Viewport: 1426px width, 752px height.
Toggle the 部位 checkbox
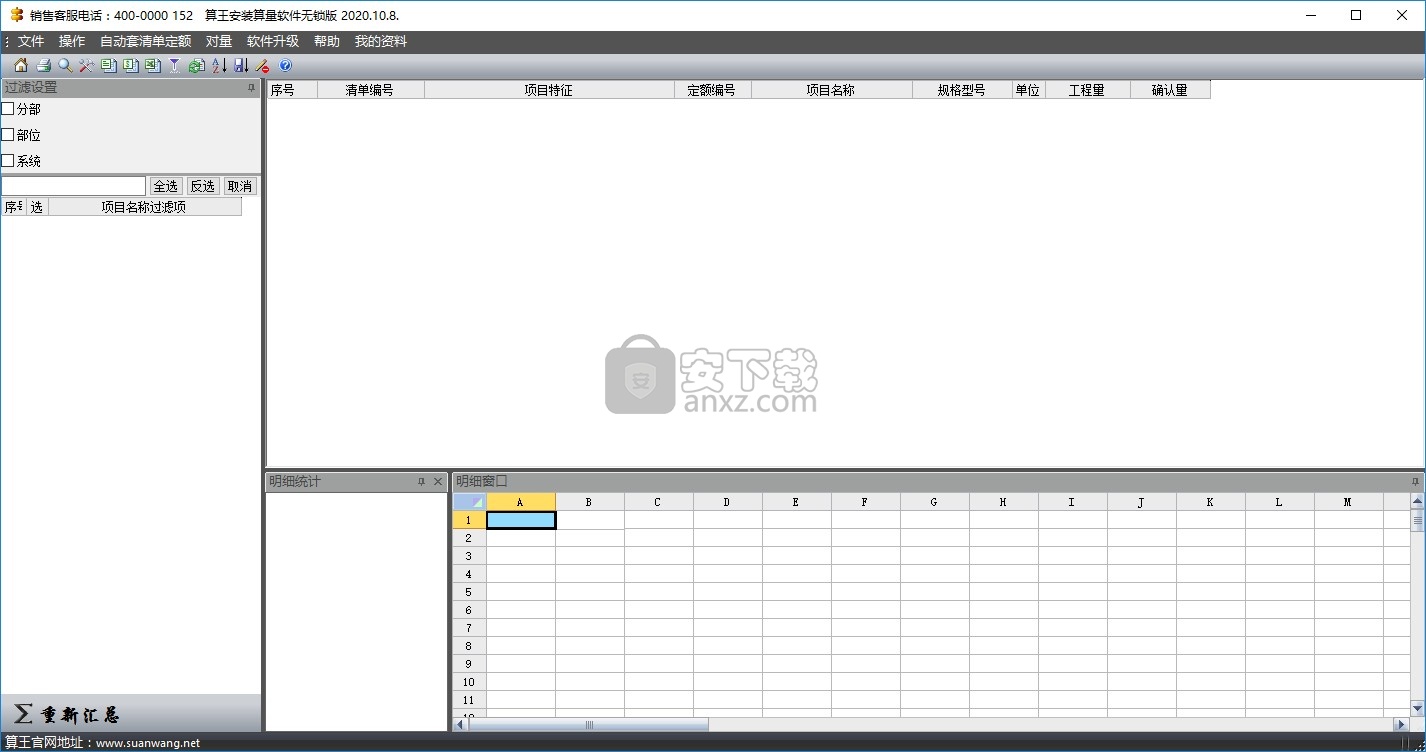tap(8, 134)
